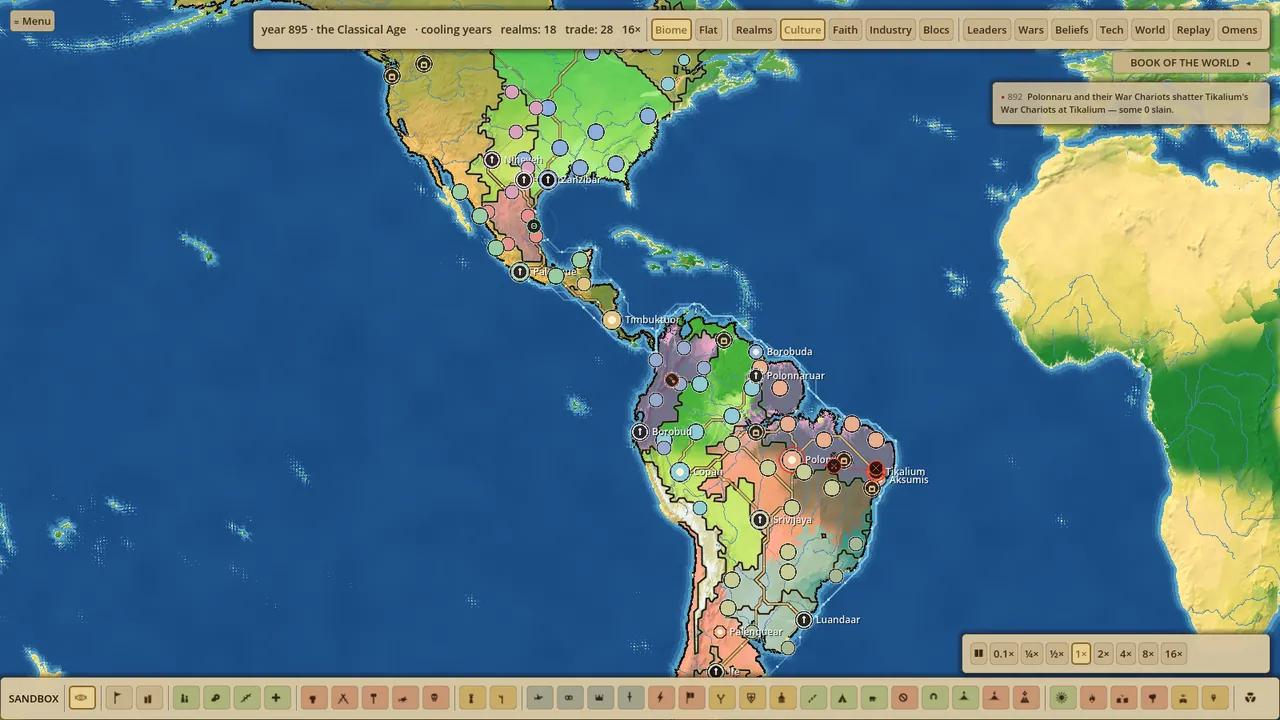Select the horseshoe arch tool
The height and width of the screenshot is (720, 1280).
[933, 698]
